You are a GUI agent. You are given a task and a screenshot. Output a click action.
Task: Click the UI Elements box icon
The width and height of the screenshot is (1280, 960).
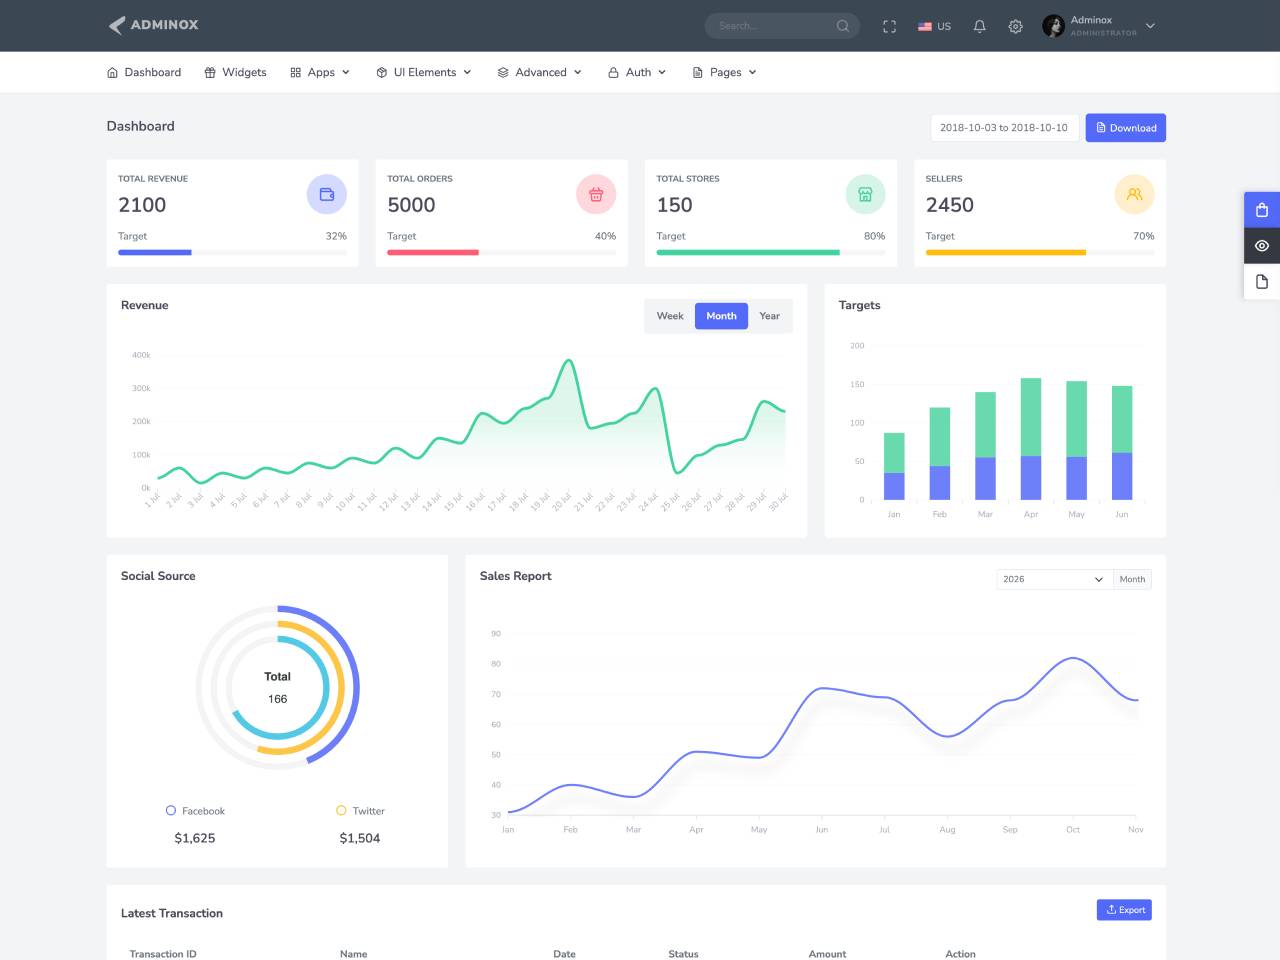[x=382, y=72]
